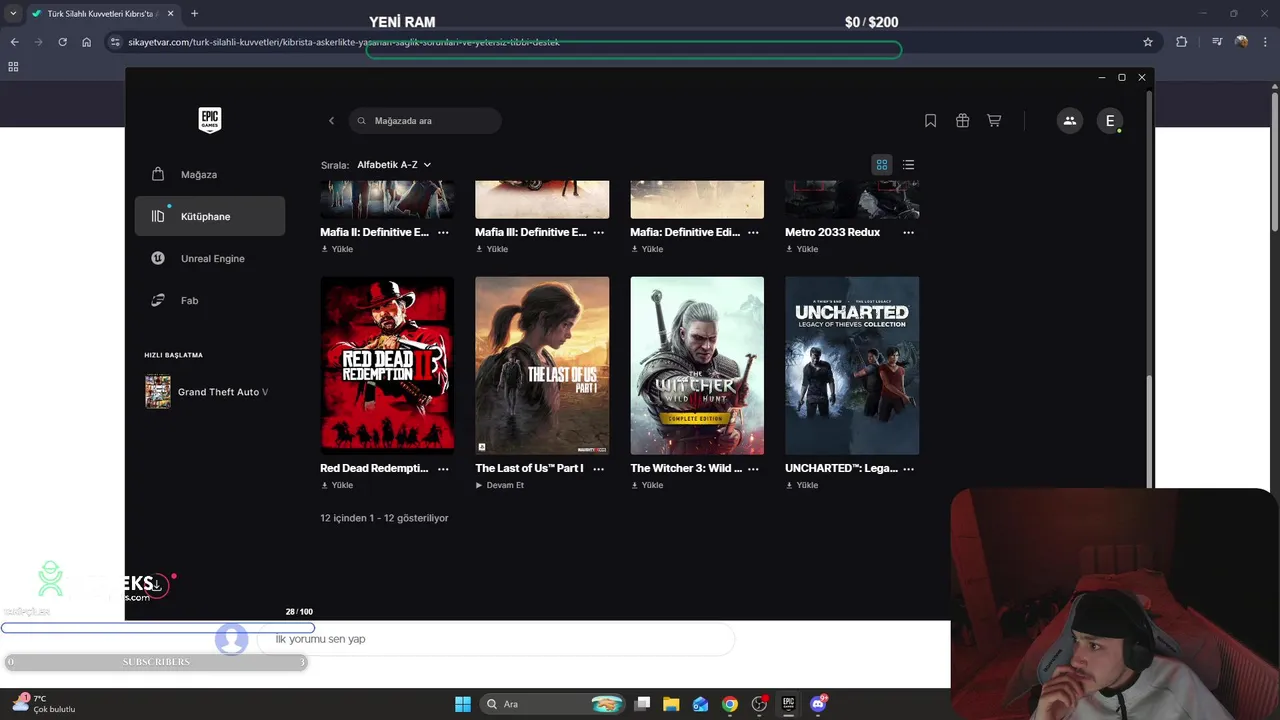Screen dimensions: 1280x720
Task: Click the taskbar Ara search box
Action: coord(552,704)
